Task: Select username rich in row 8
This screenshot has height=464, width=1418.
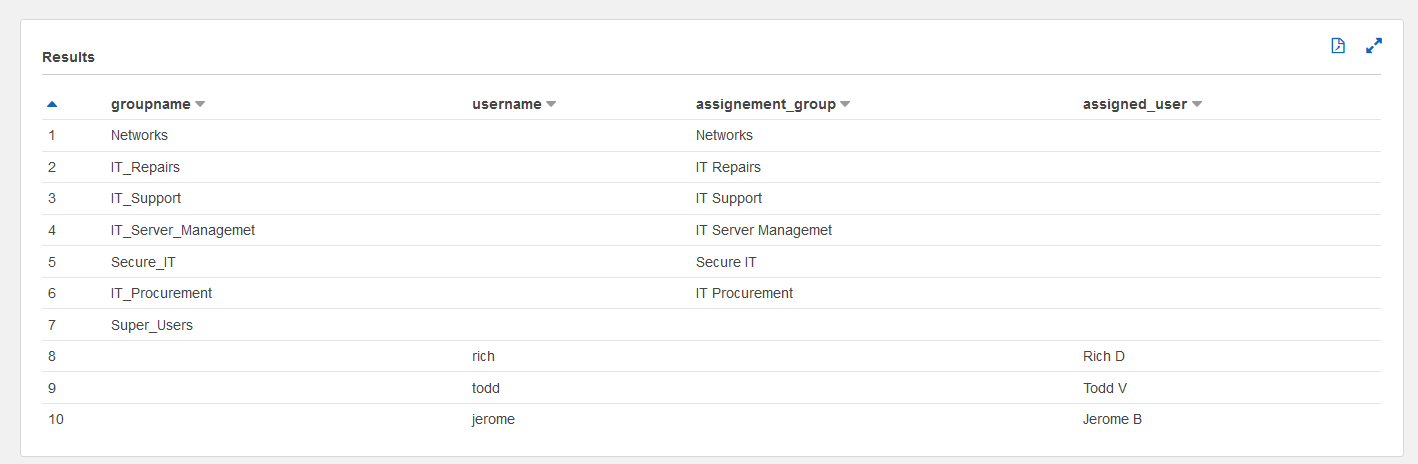Action: [x=483, y=356]
